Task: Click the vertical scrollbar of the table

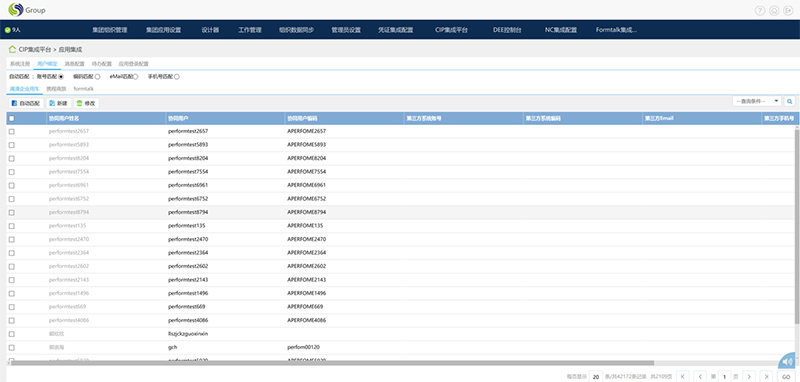Action: pyautogui.click(x=797, y=225)
